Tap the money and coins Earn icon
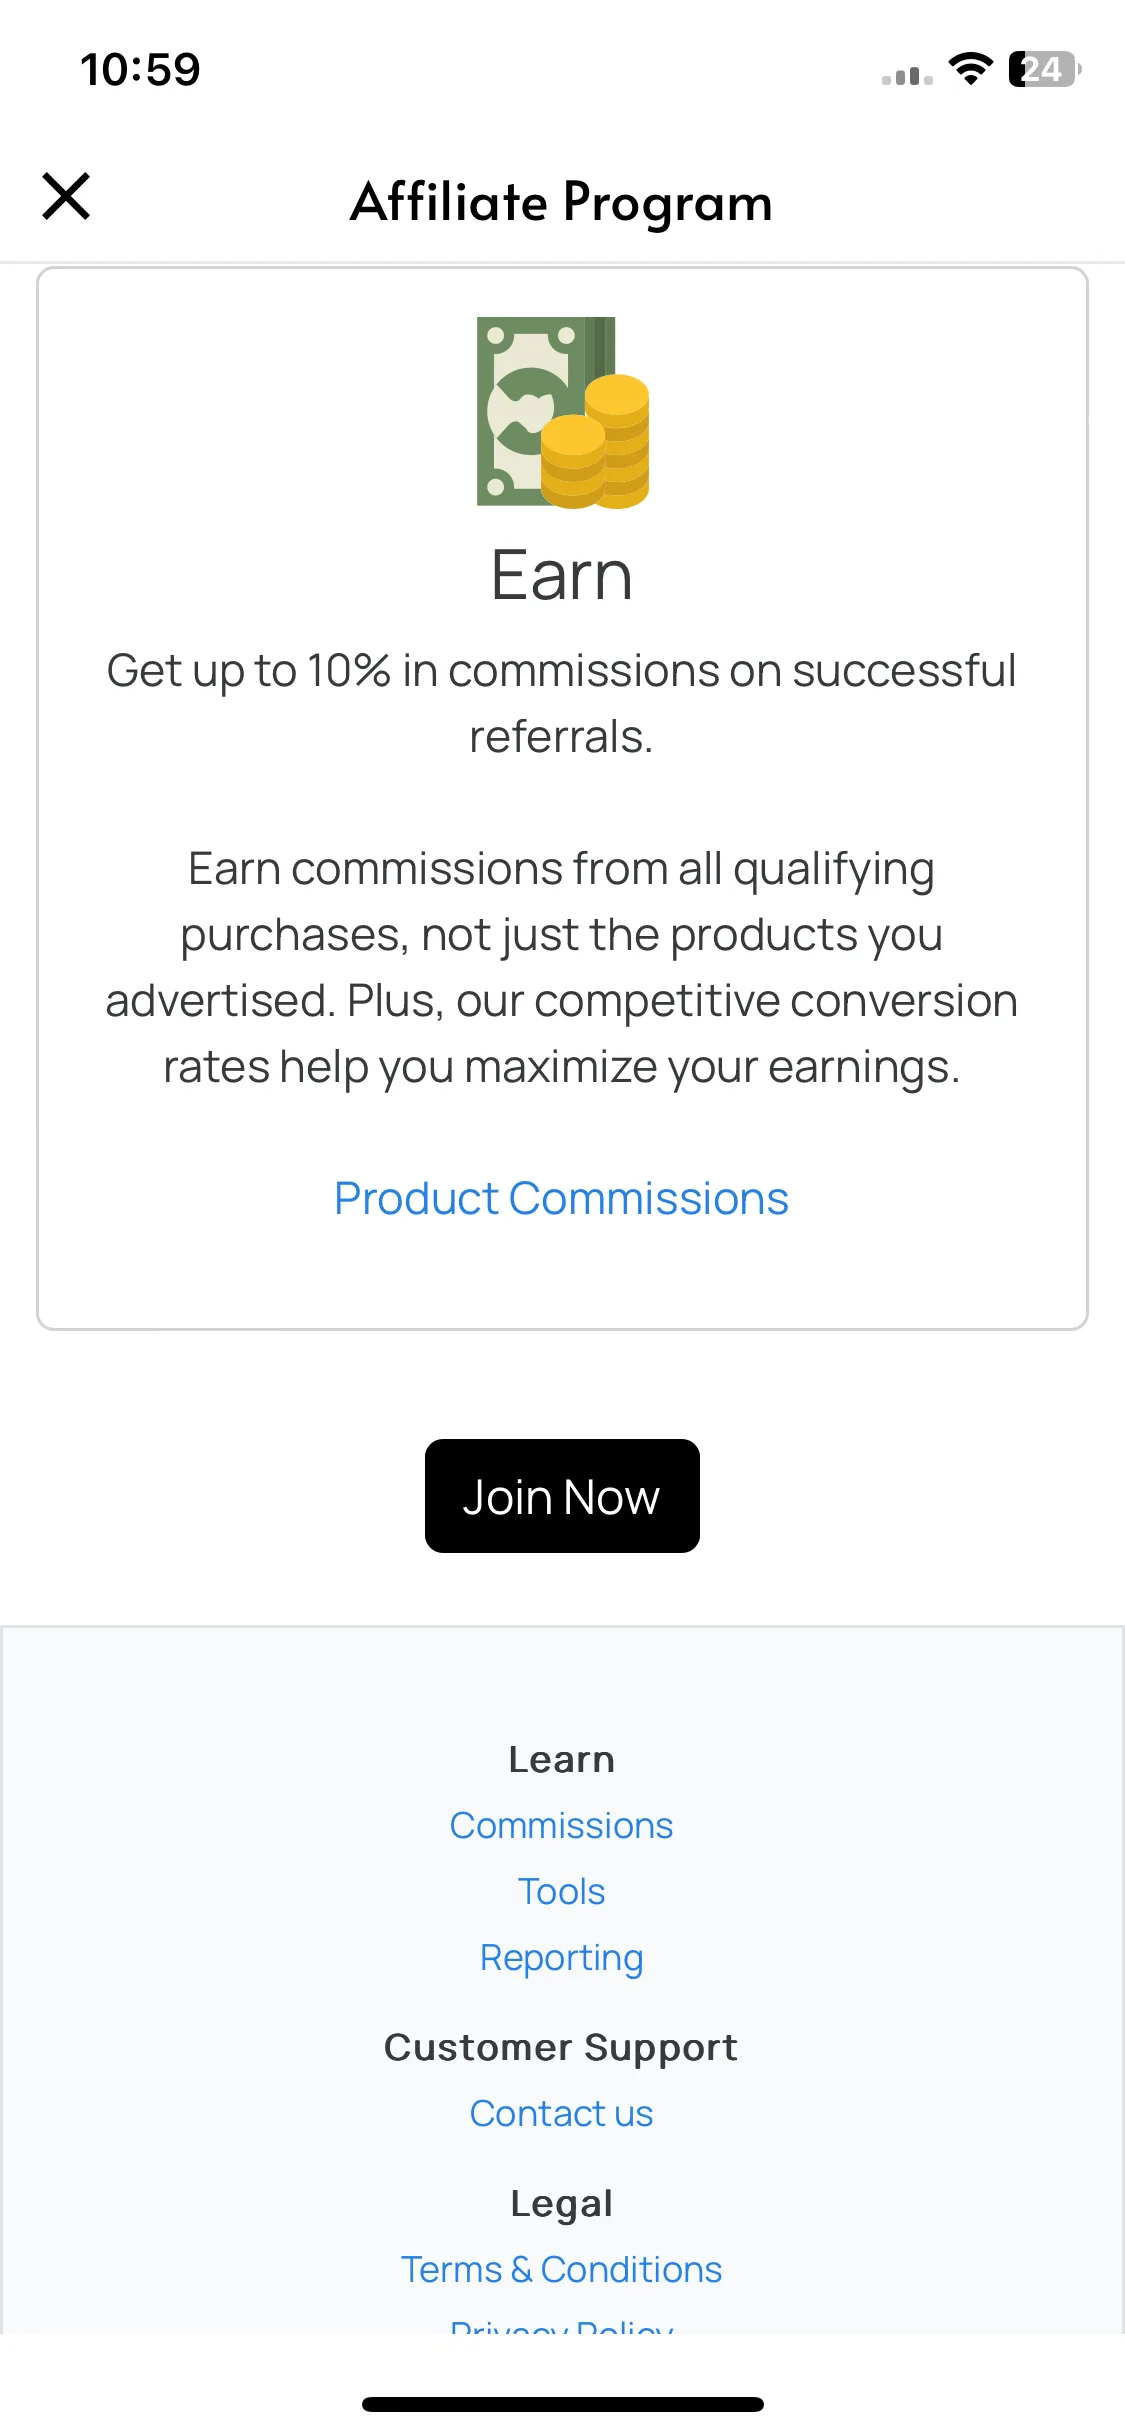Screen dimensions: 1125x2436 [x=563, y=412]
